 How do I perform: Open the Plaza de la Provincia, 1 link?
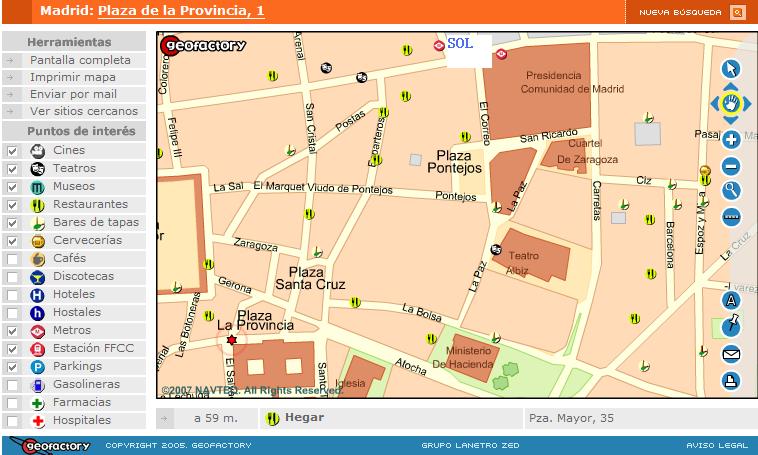pos(181,11)
